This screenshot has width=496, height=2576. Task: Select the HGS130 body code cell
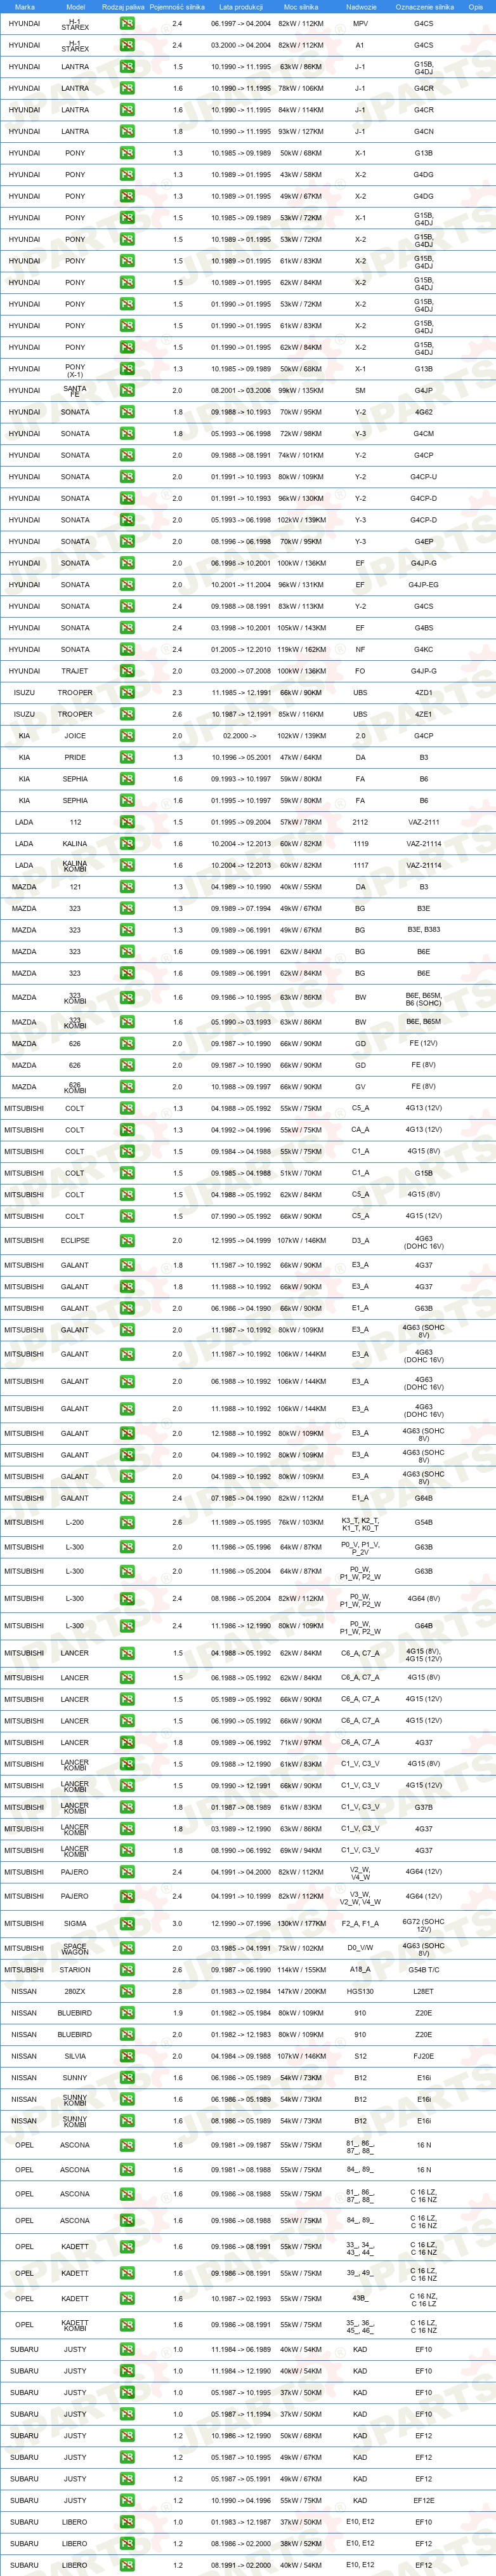click(x=360, y=1991)
